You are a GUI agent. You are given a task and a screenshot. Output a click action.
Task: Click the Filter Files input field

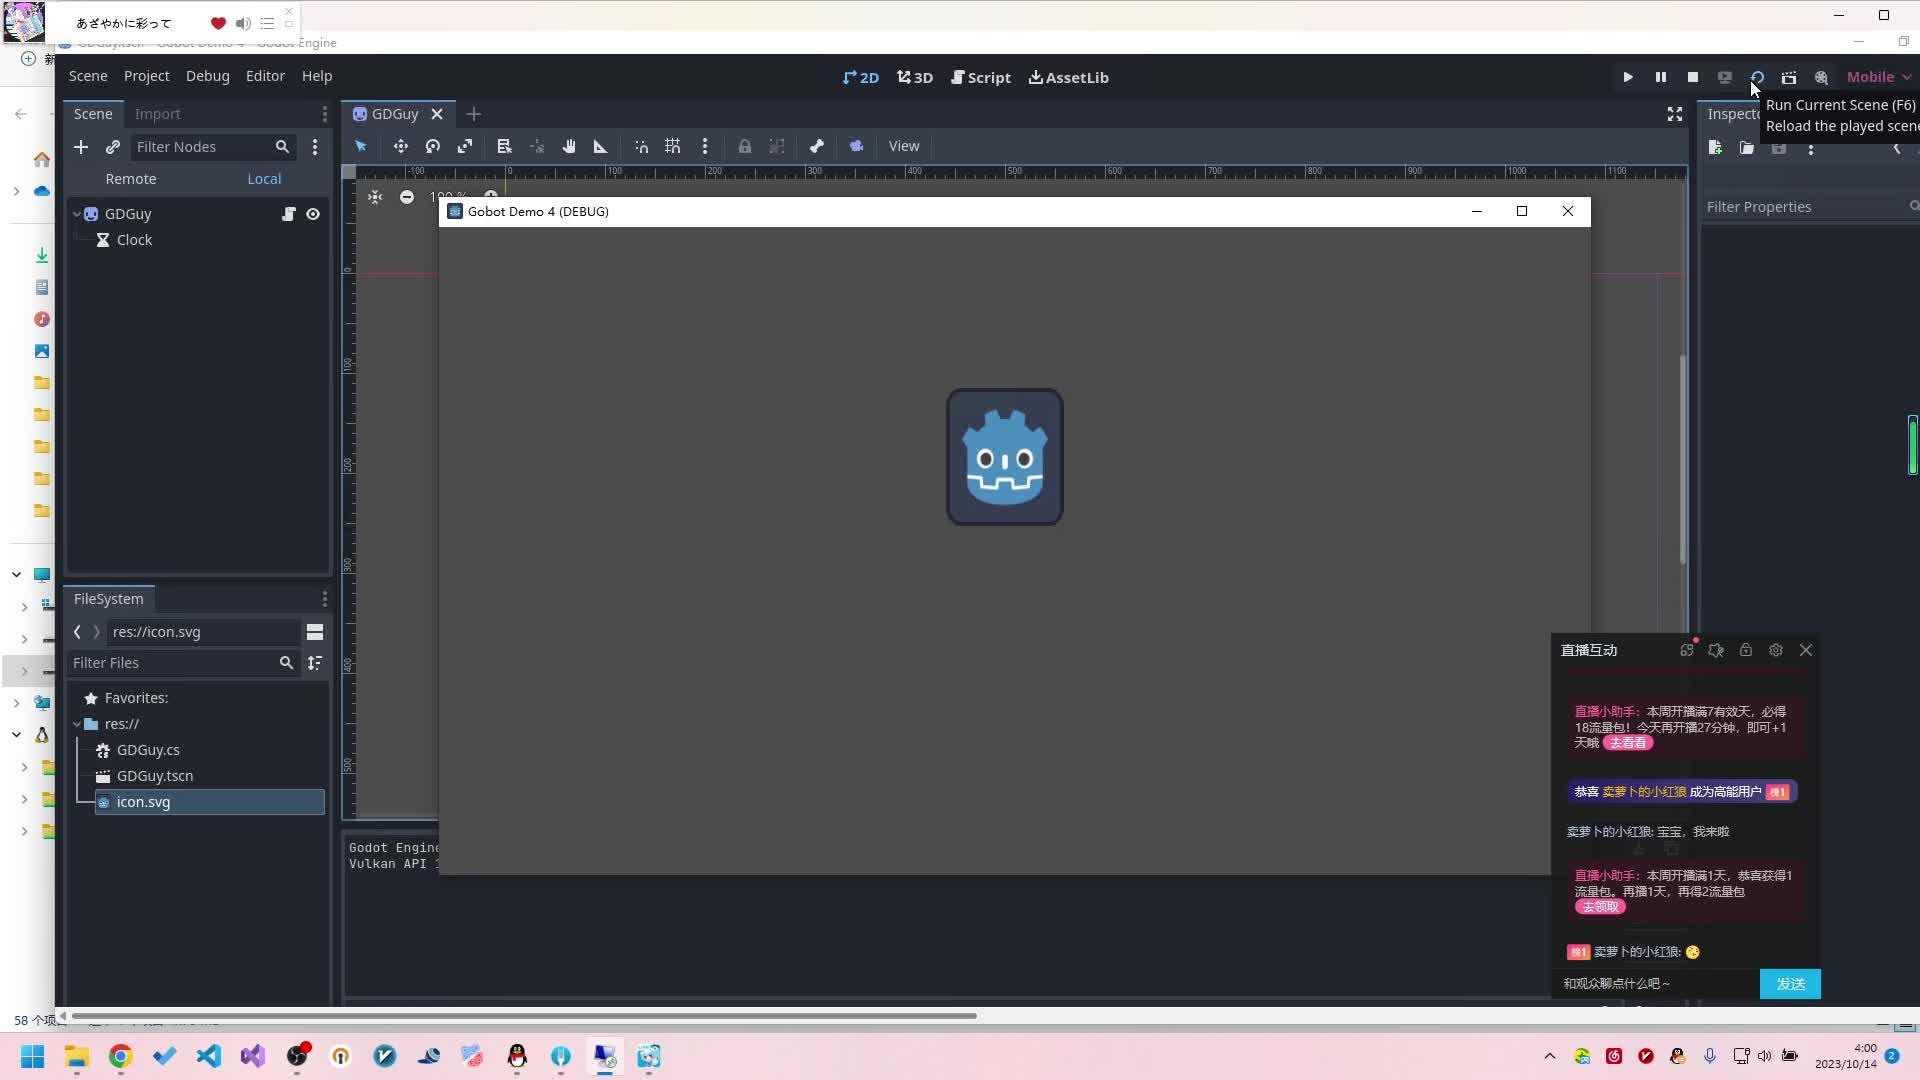tap(172, 663)
